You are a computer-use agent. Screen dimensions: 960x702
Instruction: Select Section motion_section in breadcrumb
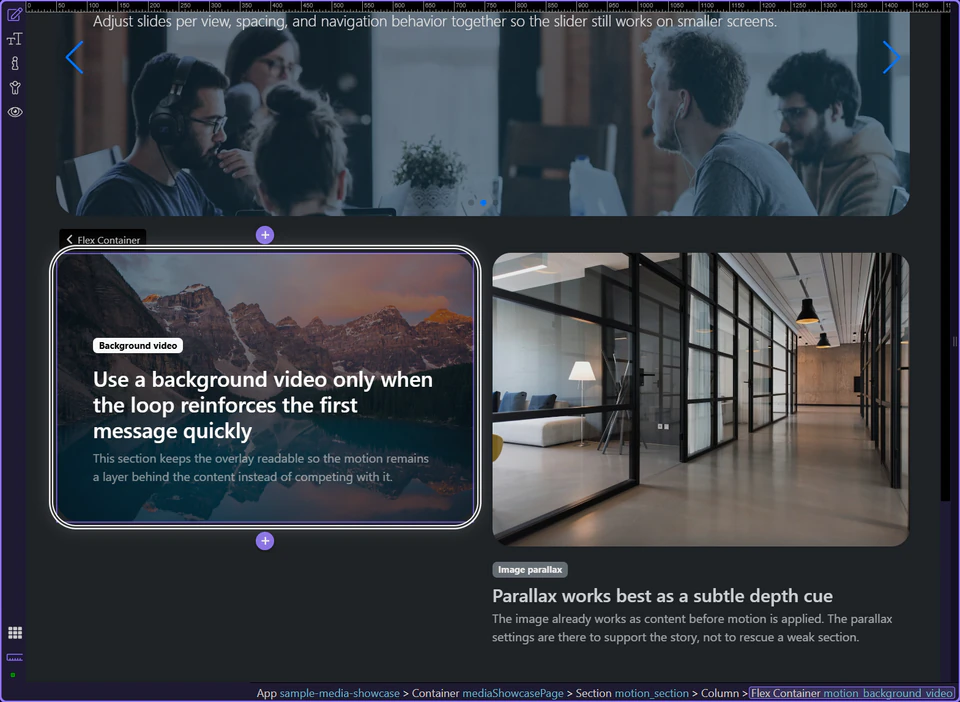(632, 693)
